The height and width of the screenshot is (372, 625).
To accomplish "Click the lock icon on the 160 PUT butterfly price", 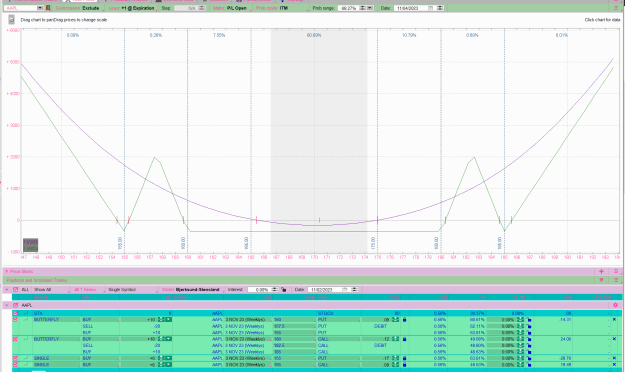I will pos(404,319).
